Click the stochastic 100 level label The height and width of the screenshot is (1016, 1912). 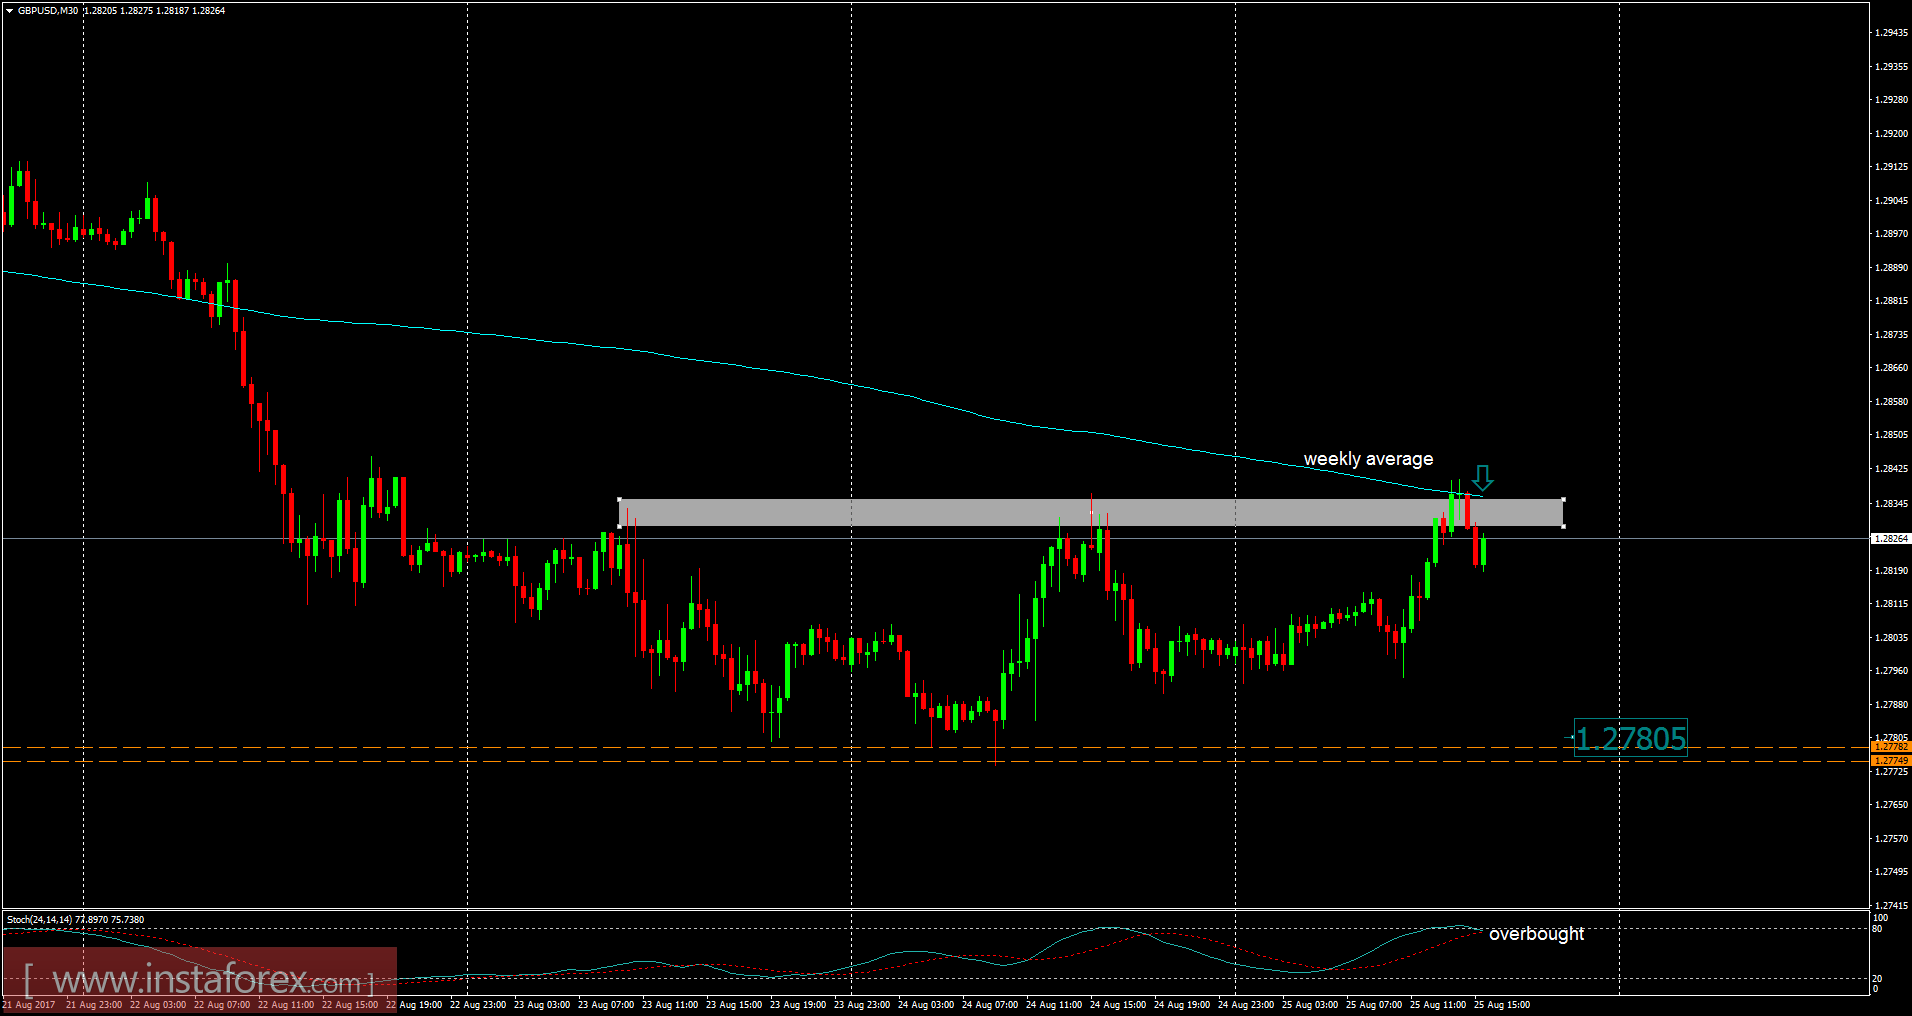(x=1880, y=918)
